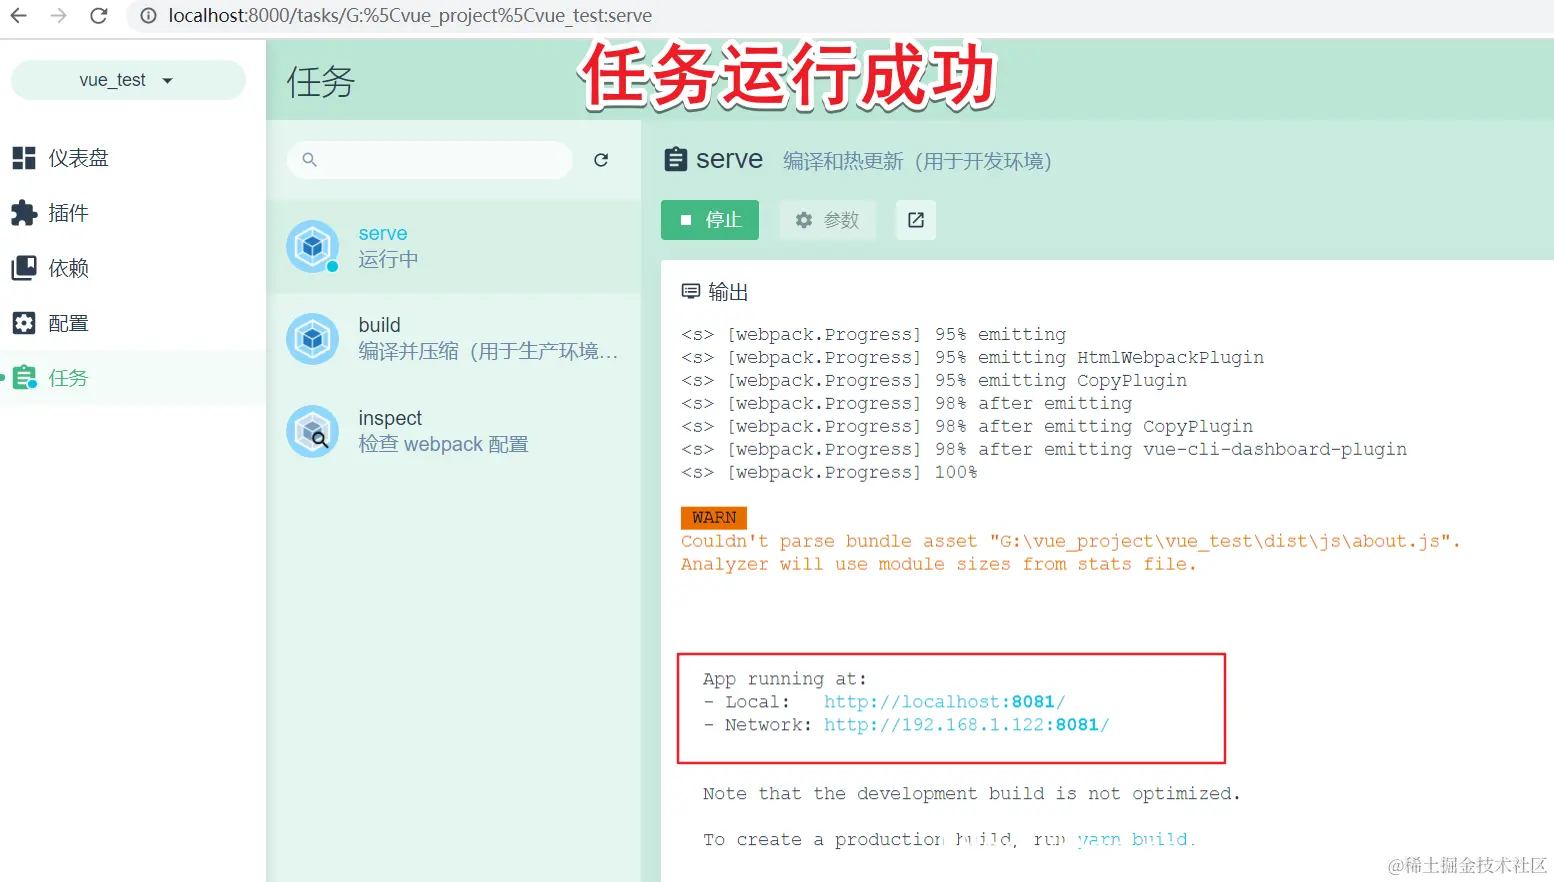This screenshot has width=1554, height=882.
Task: Stop the running serve task
Action: pos(710,220)
